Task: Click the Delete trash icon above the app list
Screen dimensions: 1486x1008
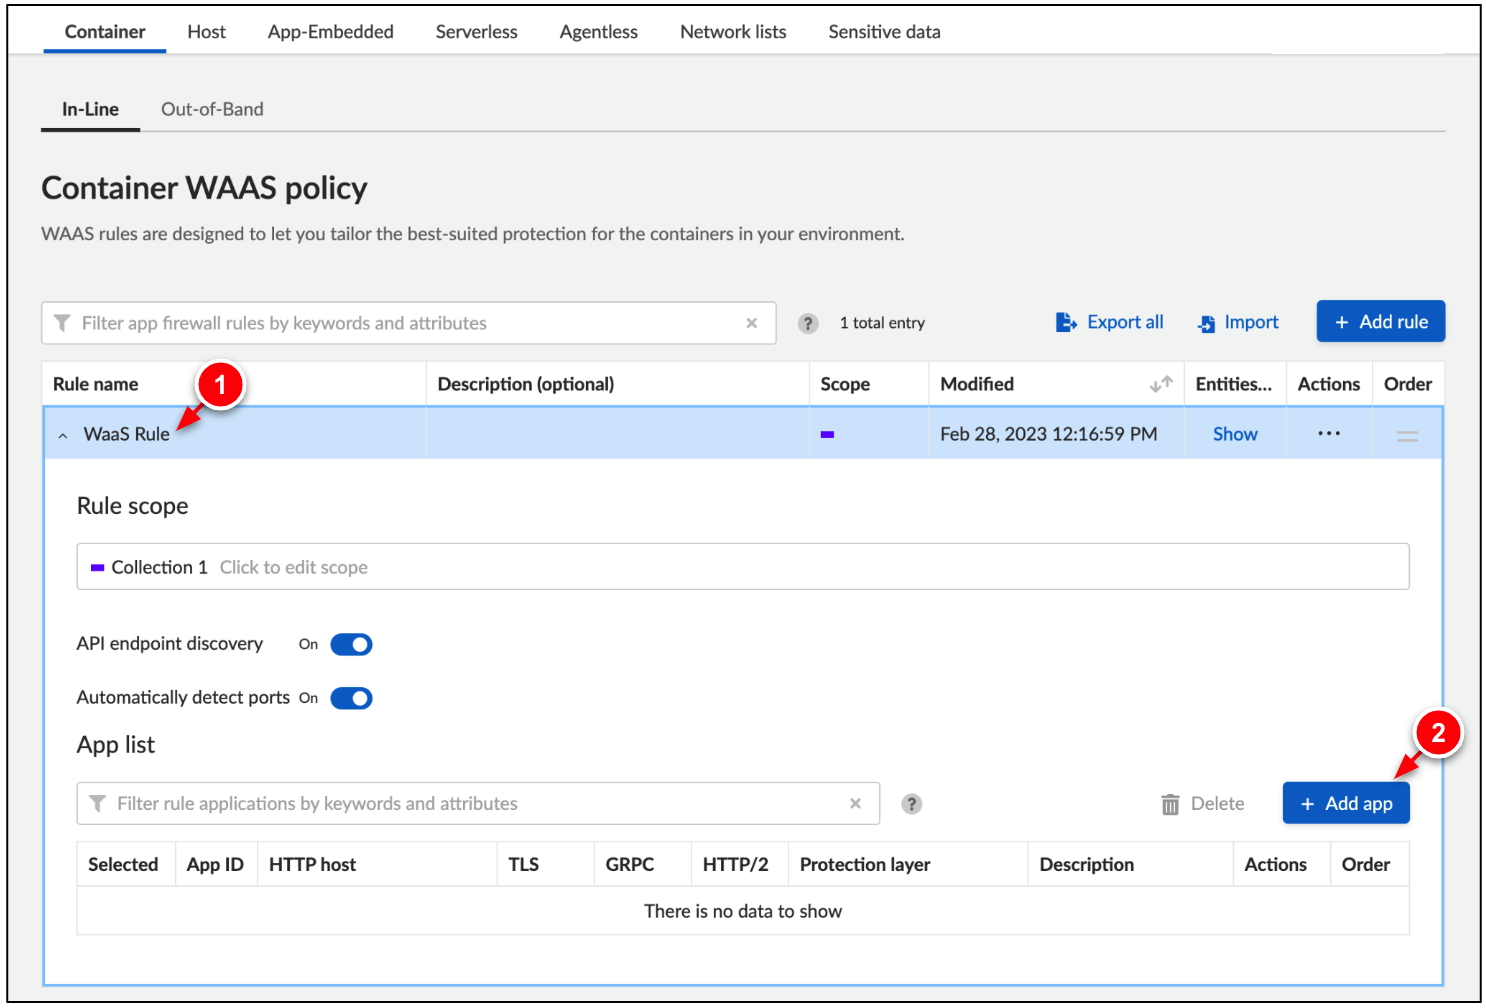Action: click(x=1170, y=803)
